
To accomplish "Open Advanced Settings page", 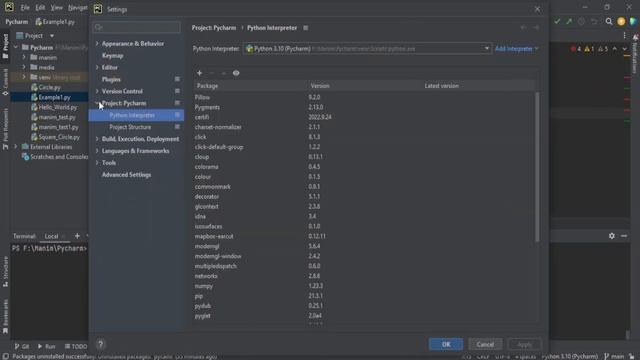I will [x=127, y=175].
